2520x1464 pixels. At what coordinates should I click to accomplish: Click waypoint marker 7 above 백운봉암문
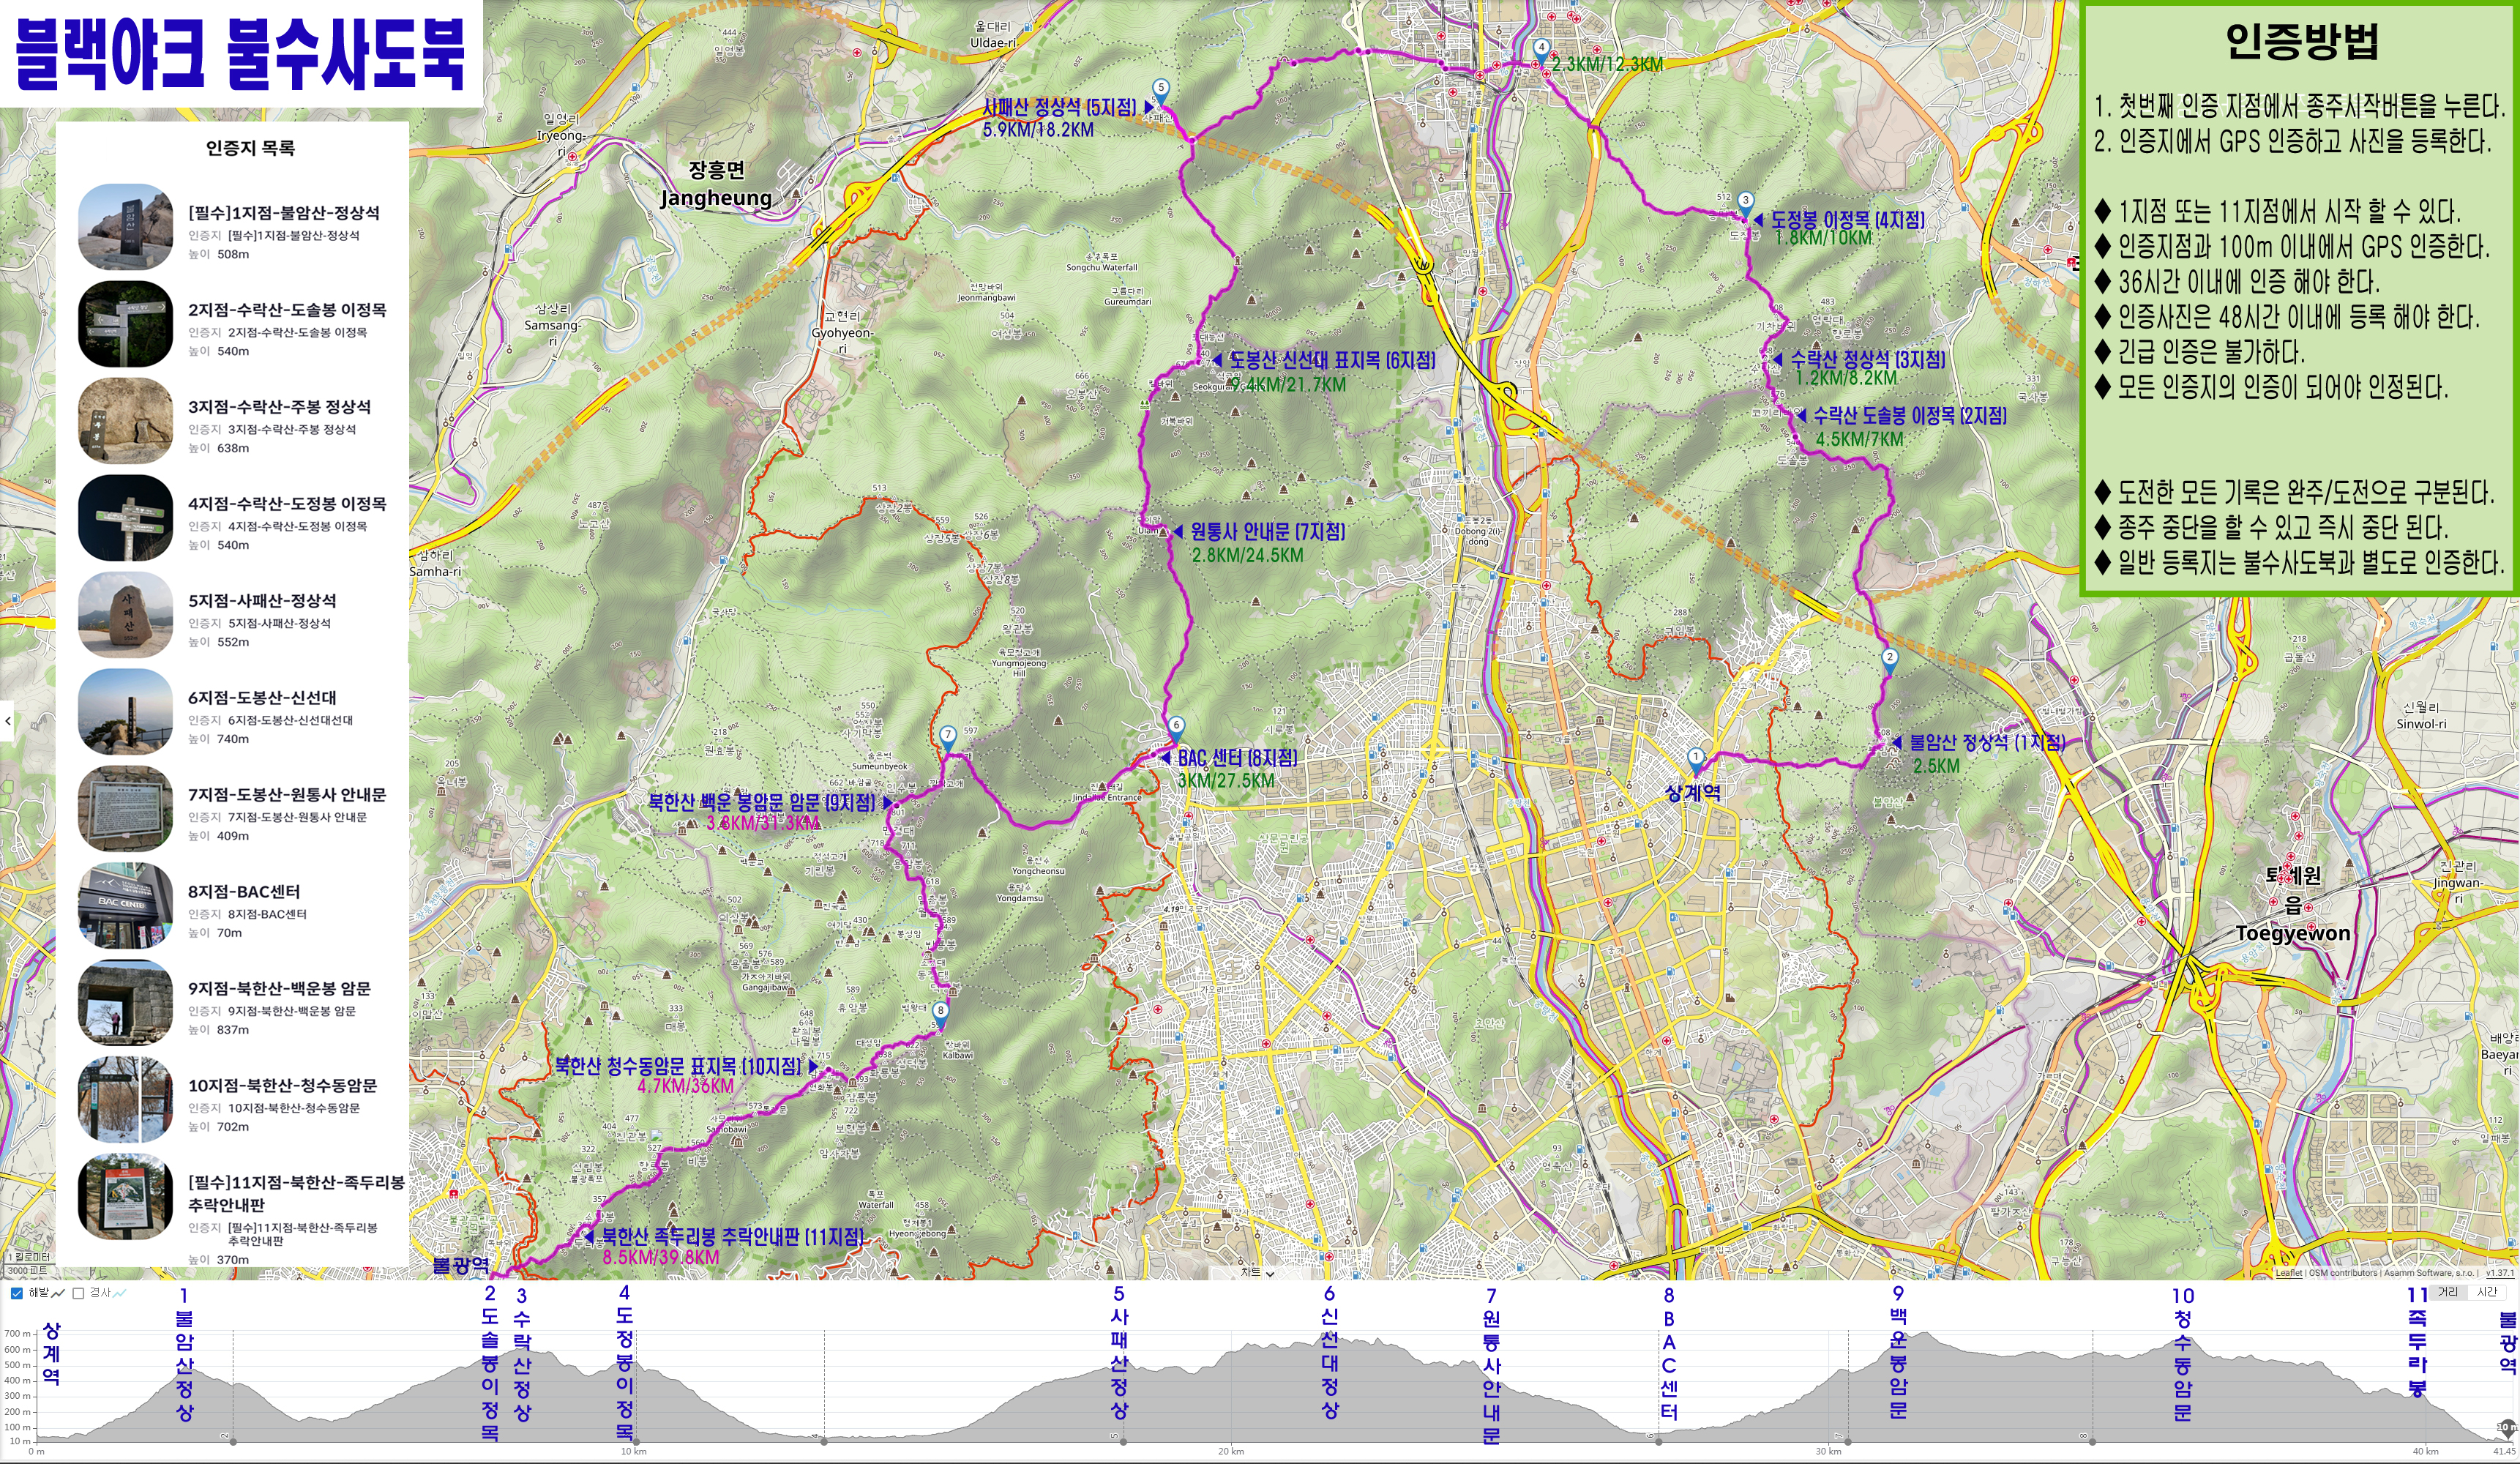pos(948,736)
